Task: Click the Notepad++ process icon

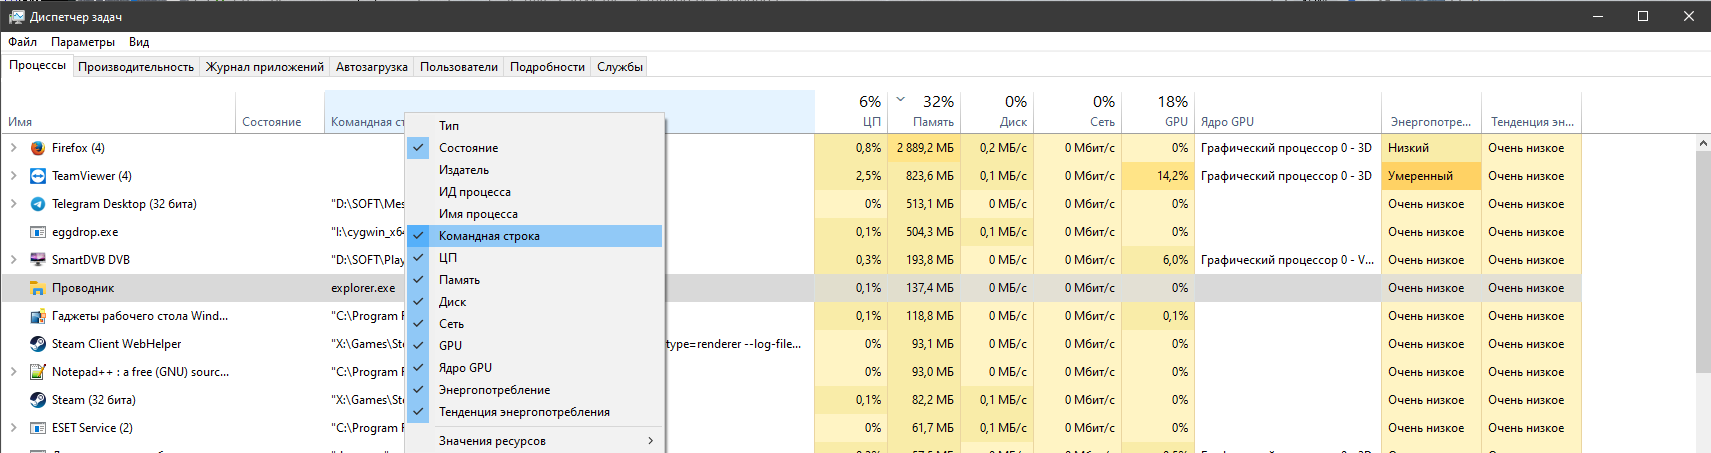Action: 38,372
